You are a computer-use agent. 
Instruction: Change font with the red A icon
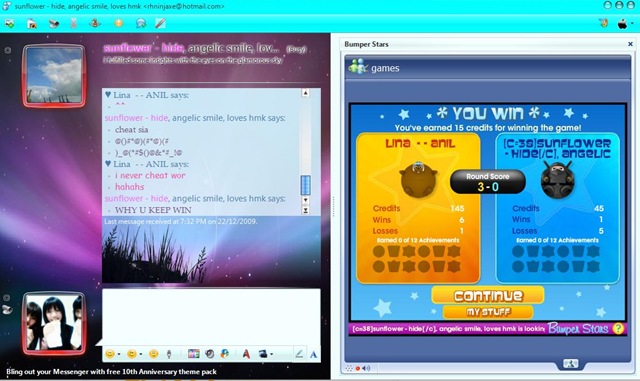[x=246, y=354]
